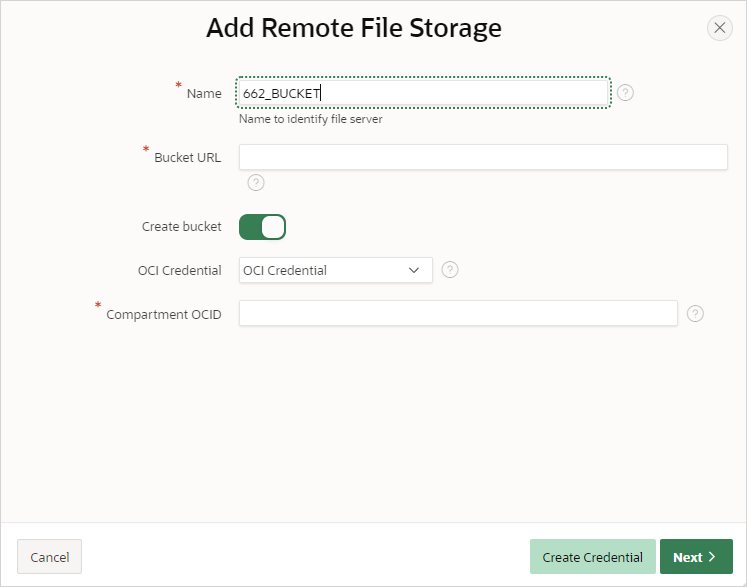
Task: Focus the Bucket URL text field
Action: coord(483,157)
